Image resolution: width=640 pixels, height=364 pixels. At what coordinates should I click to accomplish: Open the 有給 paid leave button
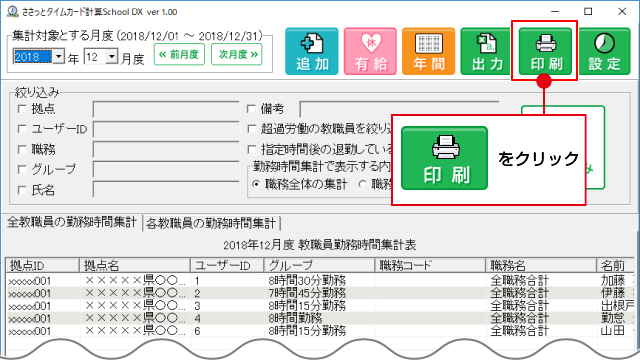click(x=370, y=51)
